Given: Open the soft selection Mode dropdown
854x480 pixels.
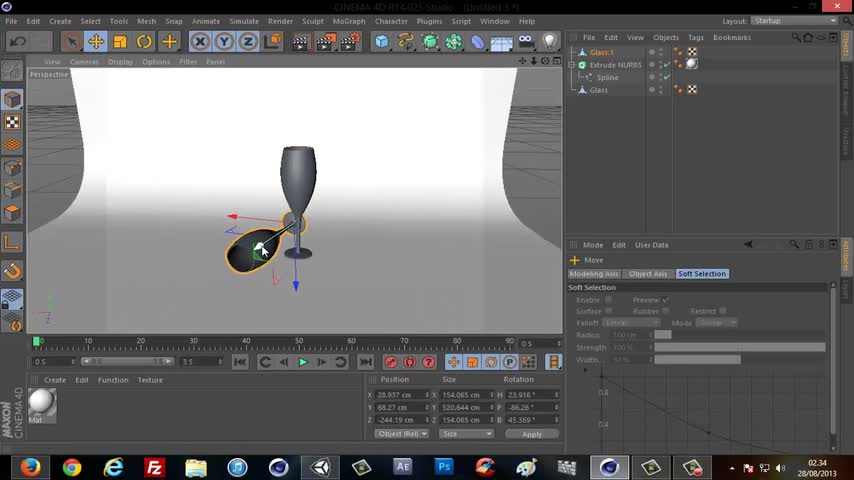Looking at the screenshot, I should [x=716, y=323].
